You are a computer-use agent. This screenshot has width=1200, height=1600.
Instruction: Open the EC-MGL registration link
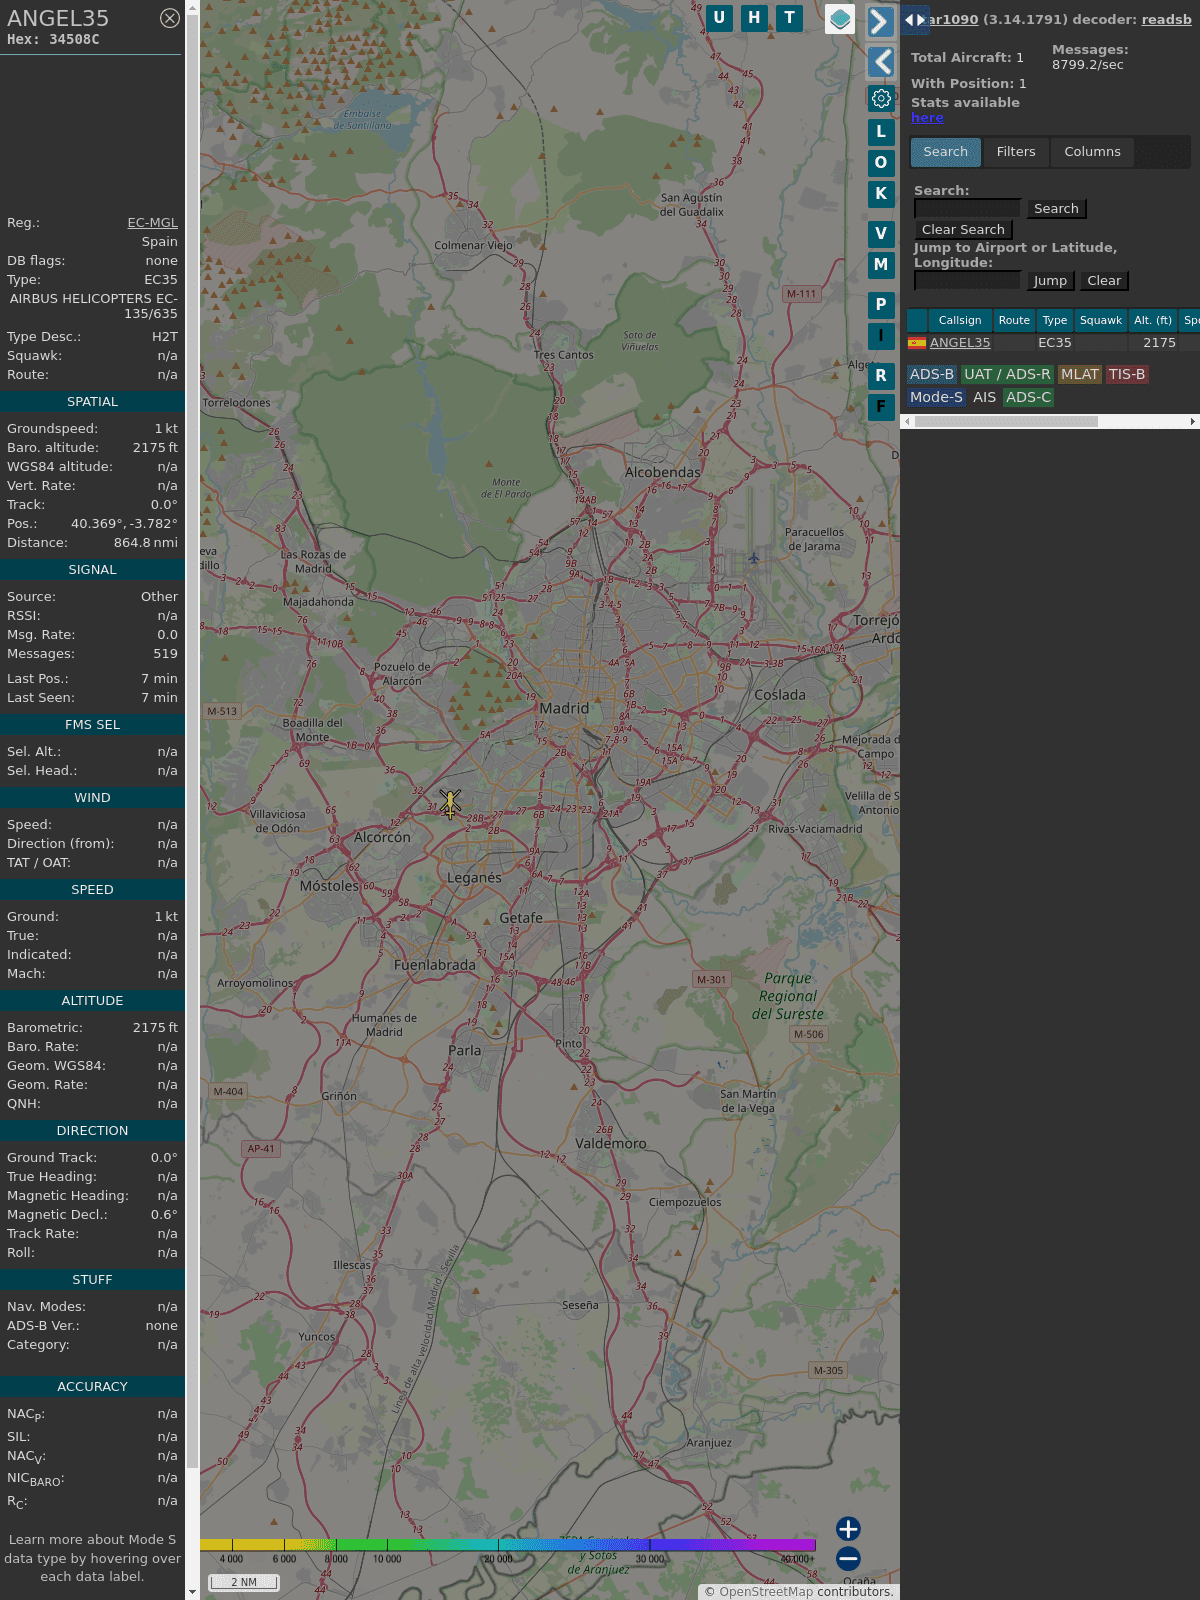152,223
